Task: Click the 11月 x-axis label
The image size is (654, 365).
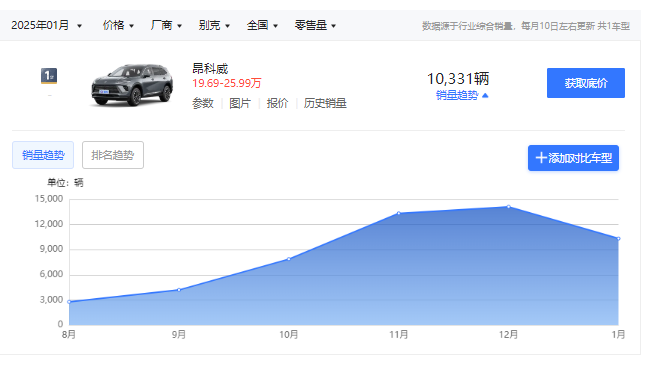Action: click(x=399, y=335)
